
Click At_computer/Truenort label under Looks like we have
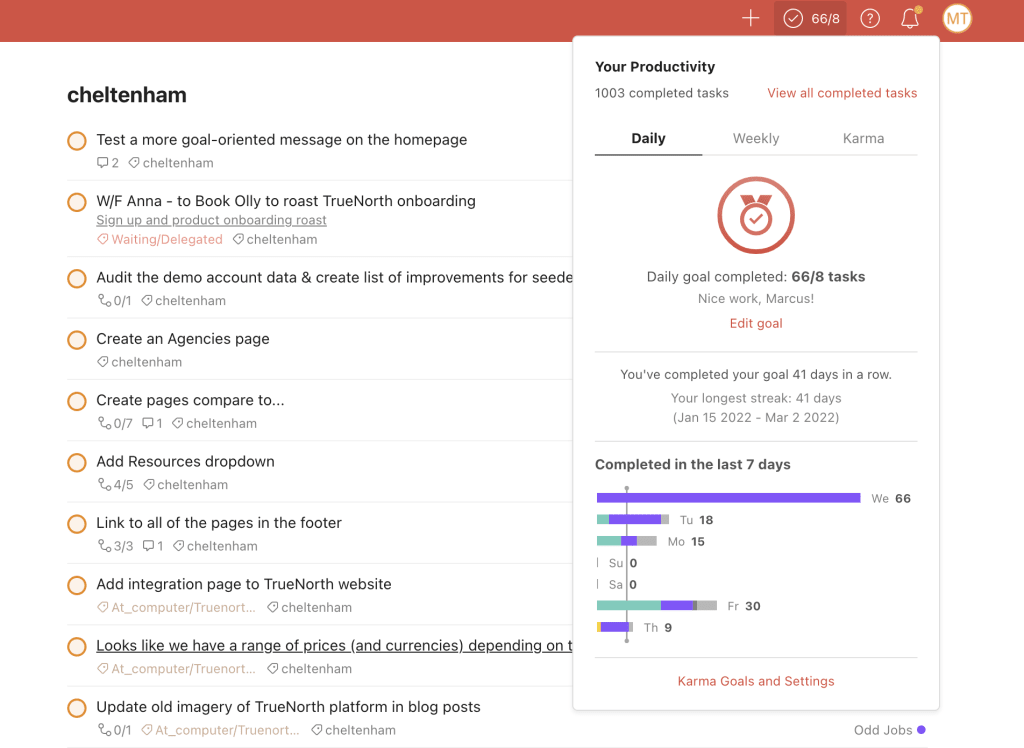pyautogui.click(x=176, y=669)
